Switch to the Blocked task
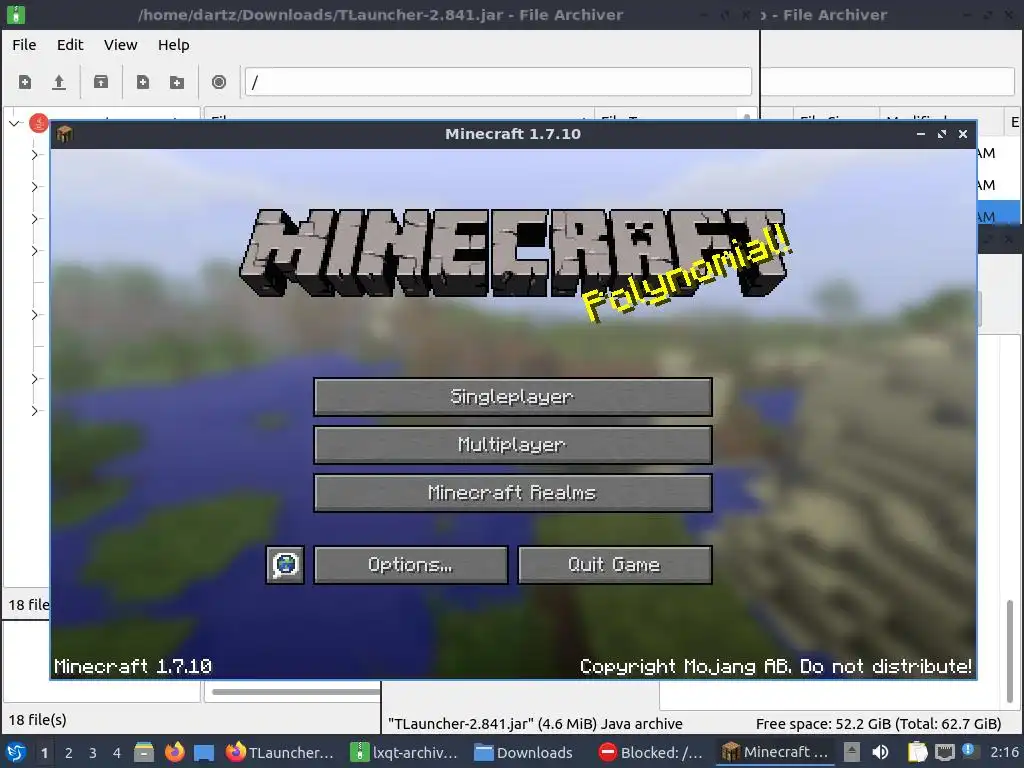Image resolution: width=1024 pixels, height=768 pixels. point(650,752)
